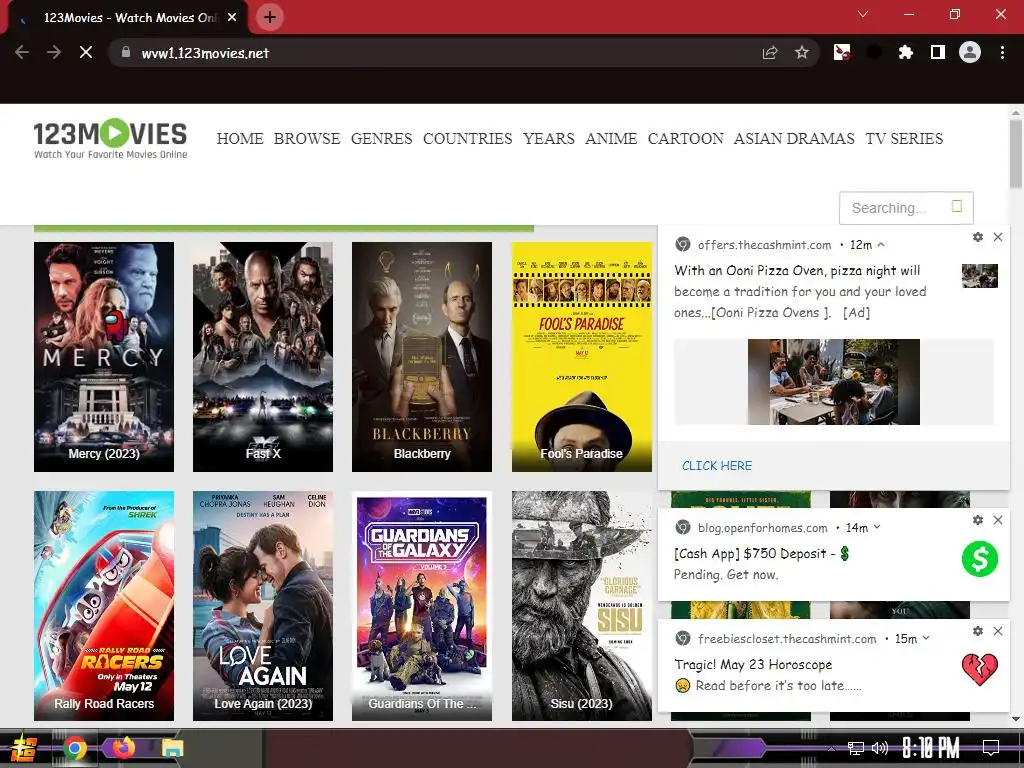This screenshot has width=1024, height=768.
Task: Open the CARTOON navigation item
Action: coord(686,138)
